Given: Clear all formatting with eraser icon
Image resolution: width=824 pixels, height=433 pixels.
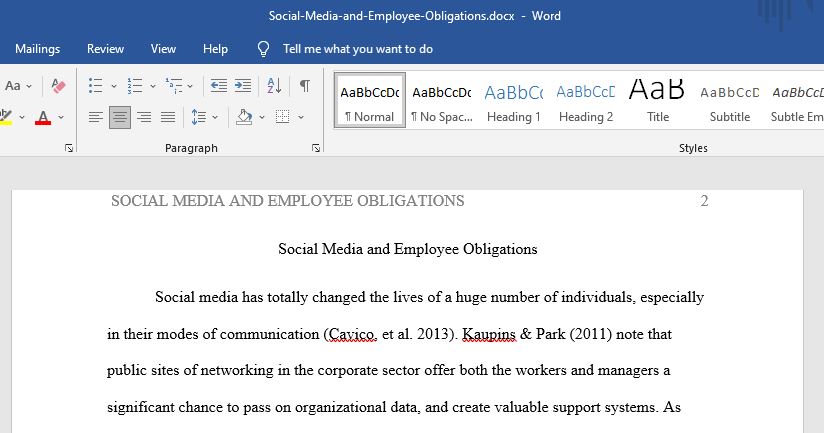Looking at the screenshot, I should pyautogui.click(x=58, y=86).
